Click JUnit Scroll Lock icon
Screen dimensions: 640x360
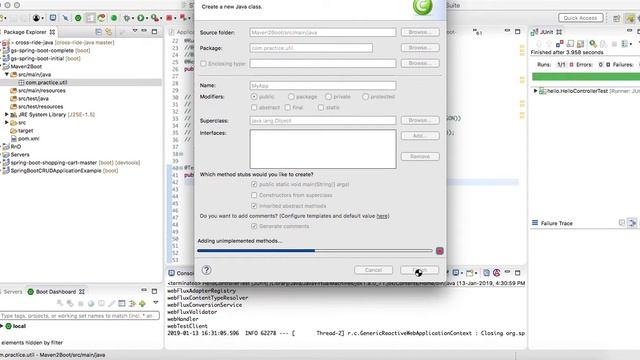click(x=570, y=44)
